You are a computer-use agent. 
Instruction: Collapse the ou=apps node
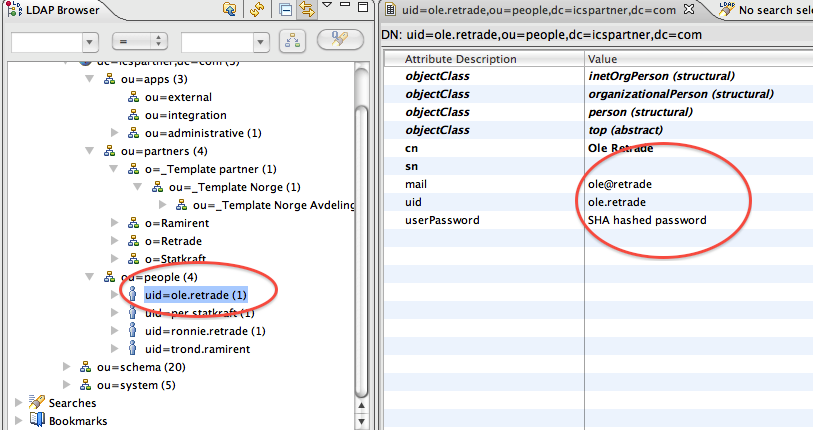pyautogui.click(x=90, y=79)
